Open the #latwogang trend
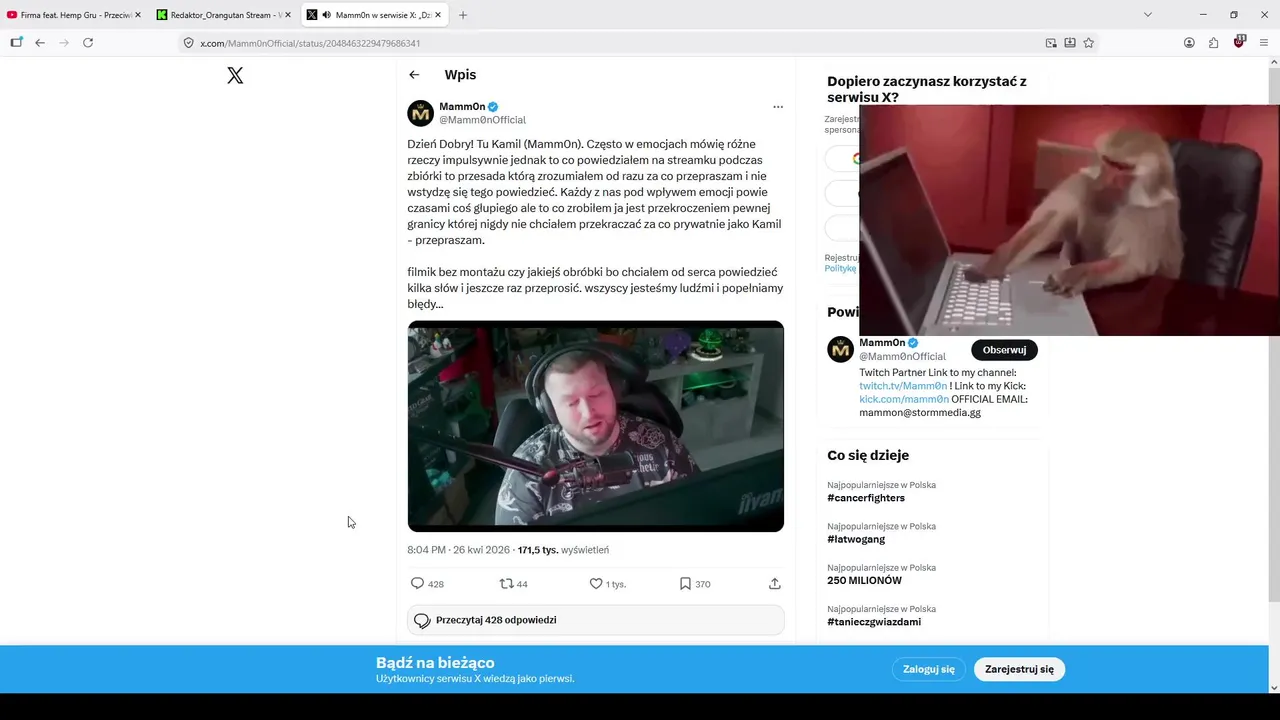Screen dimensions: 1280x720 pos(856,539)
